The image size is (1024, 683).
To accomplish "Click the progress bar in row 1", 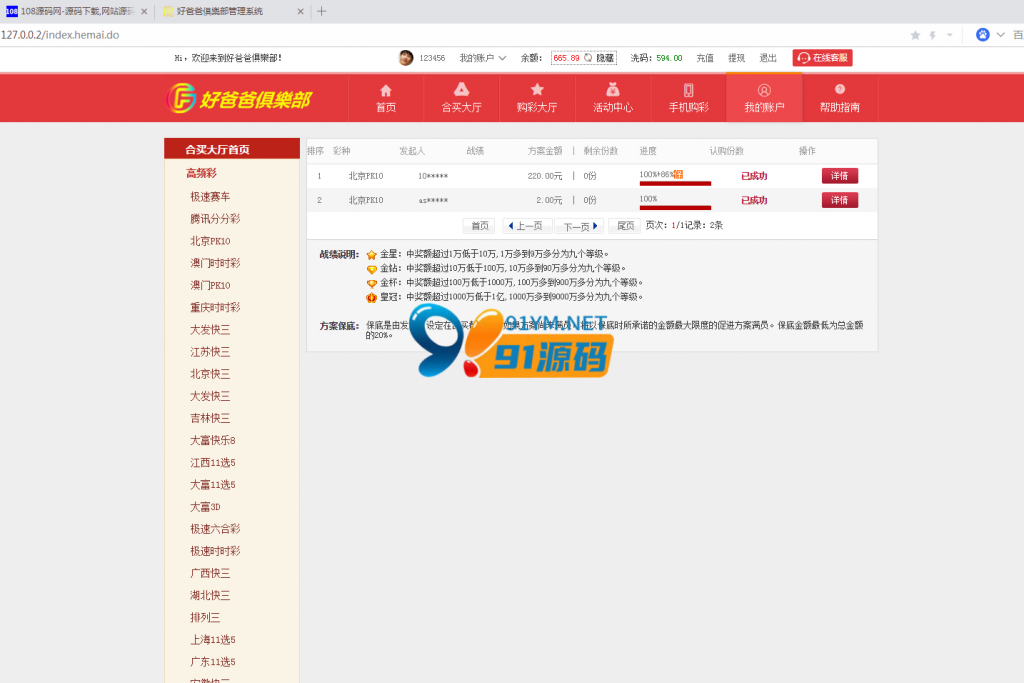I will 675,183.
